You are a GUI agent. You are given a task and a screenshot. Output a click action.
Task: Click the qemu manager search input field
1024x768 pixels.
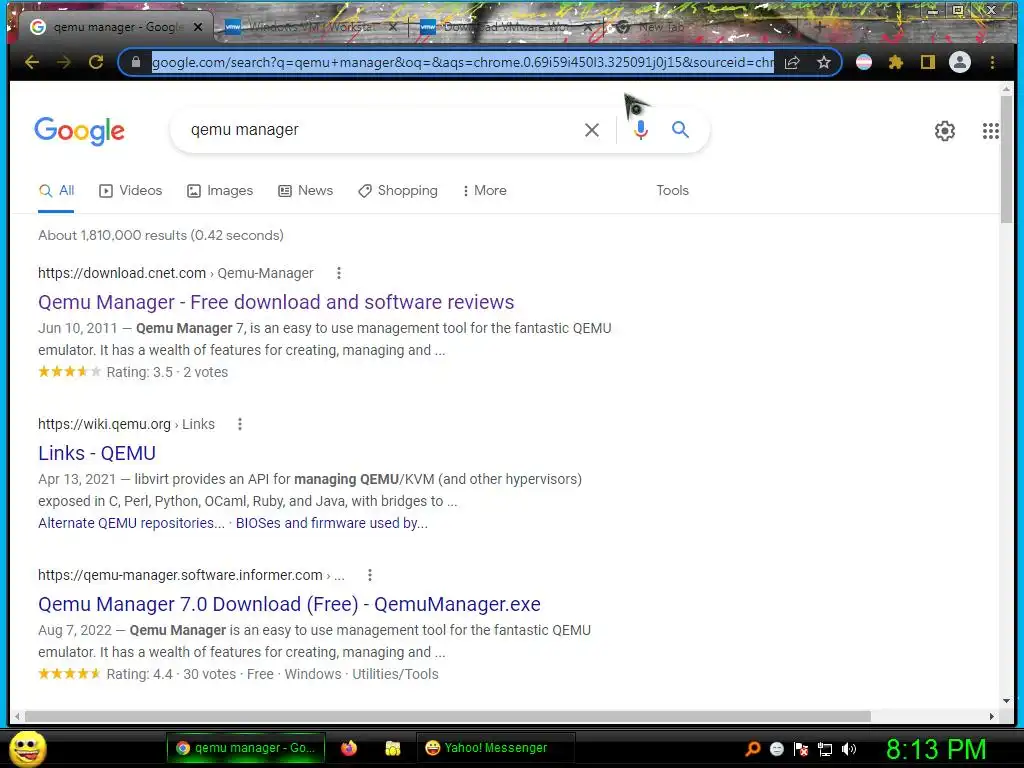pyautogui.click(x=379, y=130)
